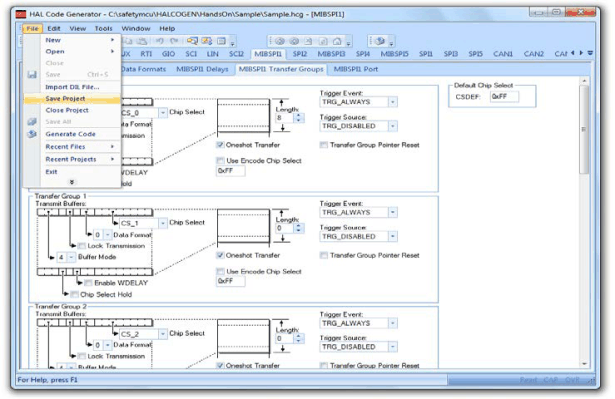Check Lock Transmission in Transfer Group 1
615x399 pixels.
tap(82, 246)
